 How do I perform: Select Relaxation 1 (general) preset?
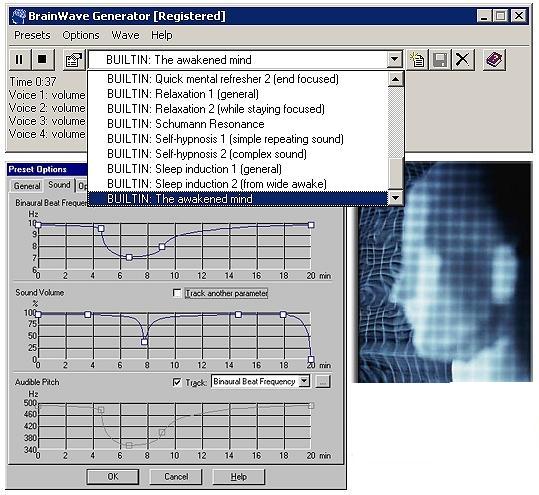click(238, 94)
